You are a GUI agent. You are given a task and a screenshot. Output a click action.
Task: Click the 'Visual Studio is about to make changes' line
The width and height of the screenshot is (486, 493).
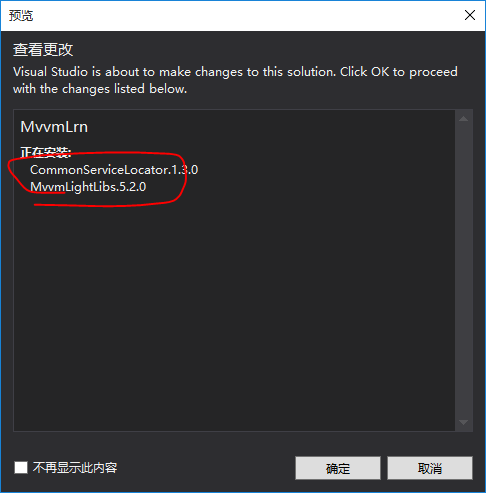point(235,72)
